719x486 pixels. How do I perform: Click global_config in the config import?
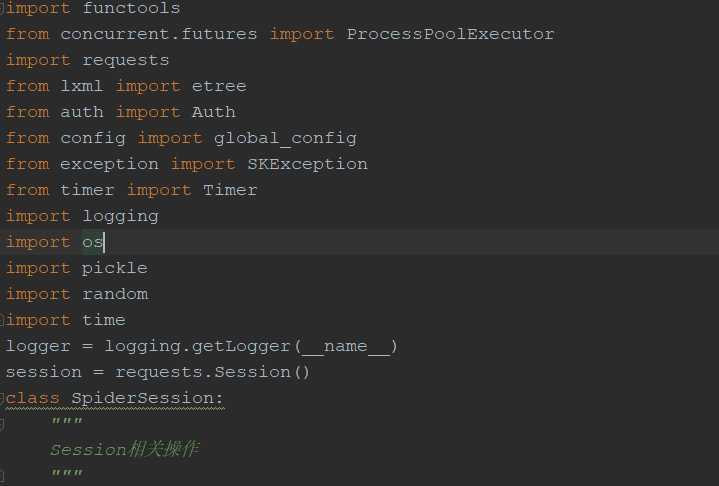(285, 138)
